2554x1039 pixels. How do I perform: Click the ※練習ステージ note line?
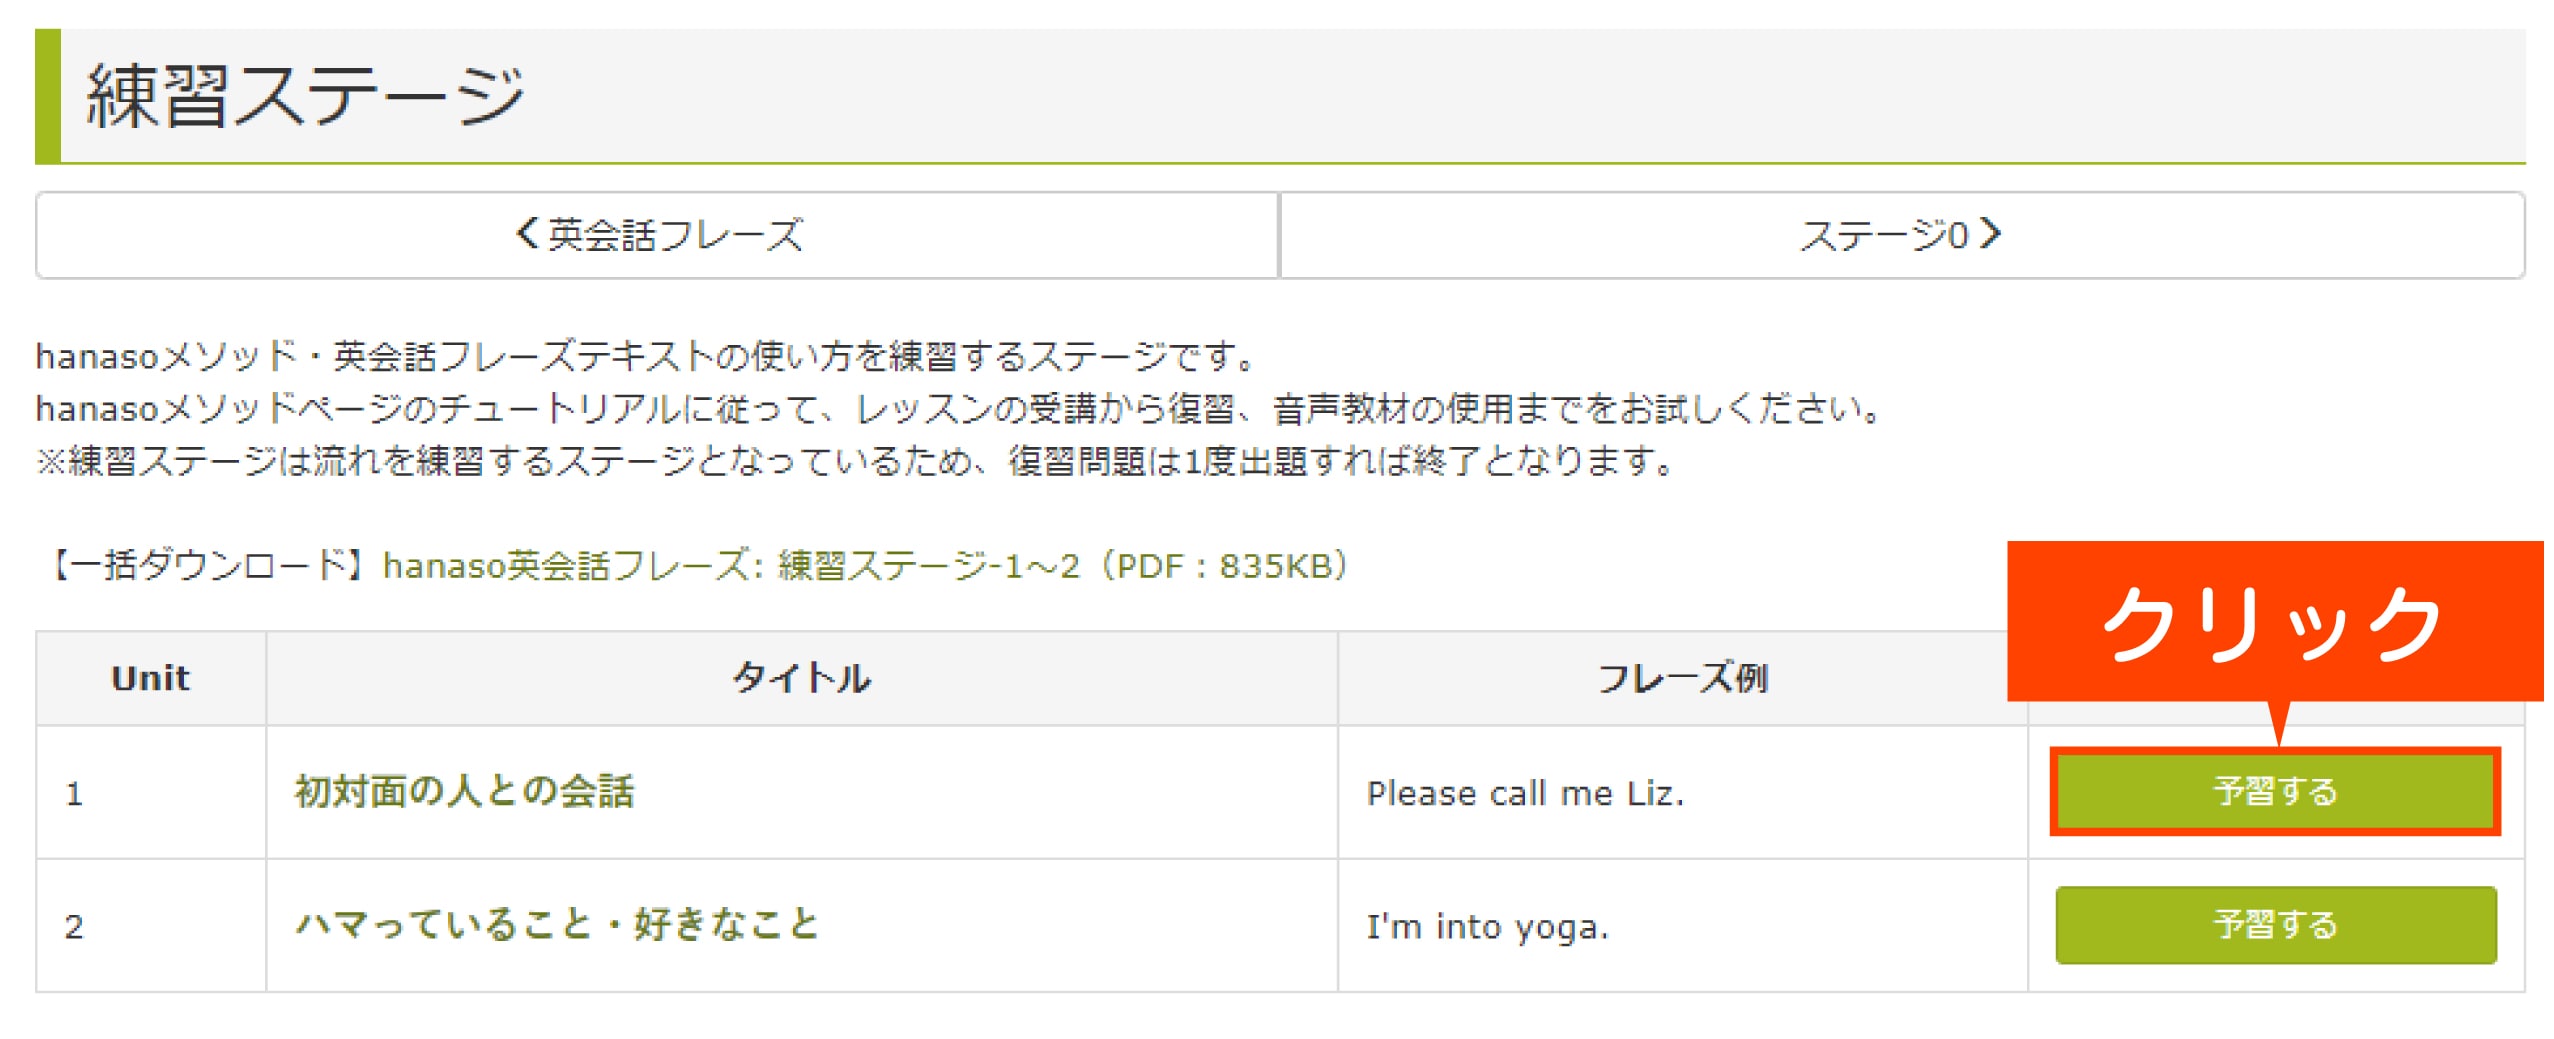(x=855, y=461)
